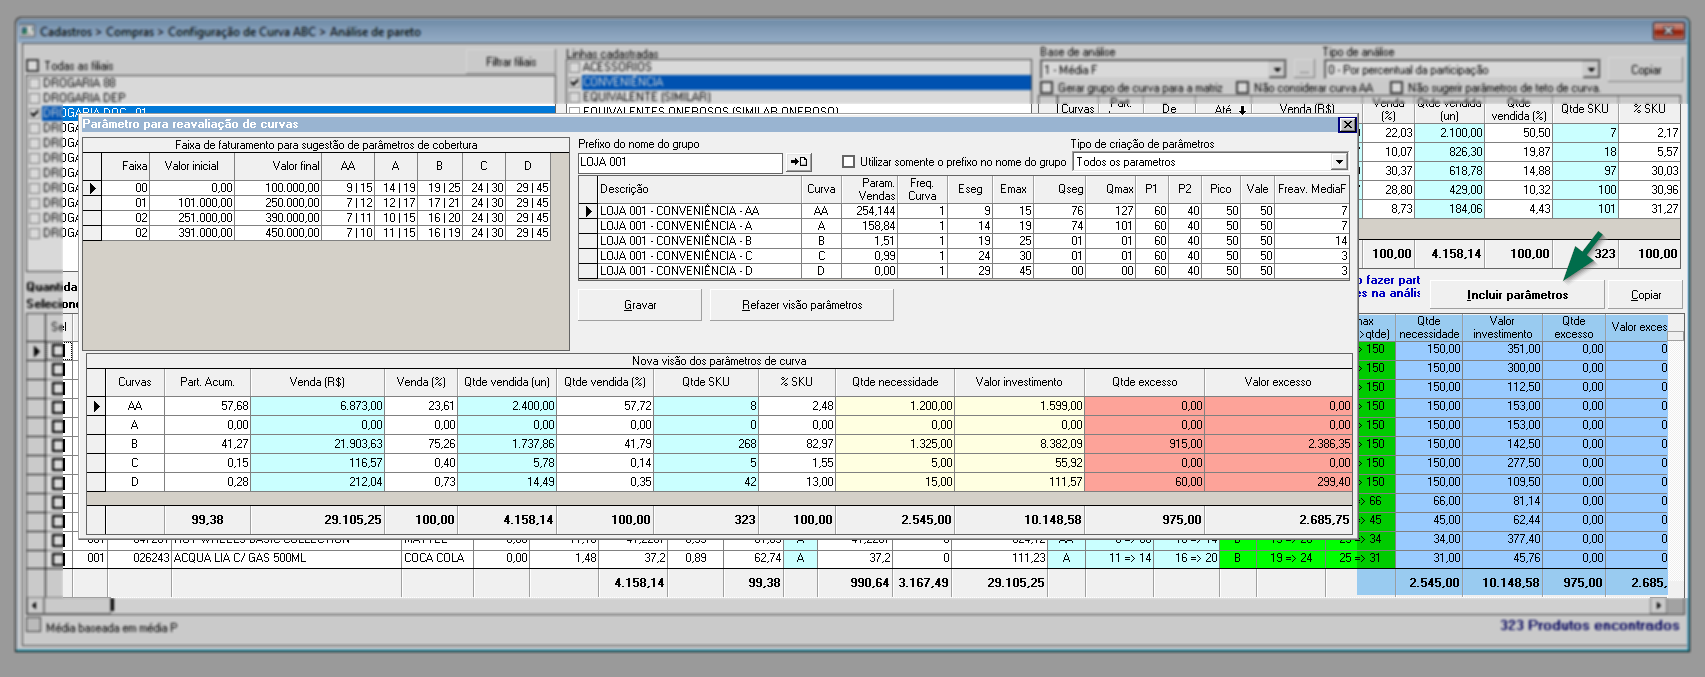Image resolution: width=1705 pixels, height=677 pixels.
Task: Enable 'Gerar grupo de curva para a matriz'
Action: [x=1047, y=88]
